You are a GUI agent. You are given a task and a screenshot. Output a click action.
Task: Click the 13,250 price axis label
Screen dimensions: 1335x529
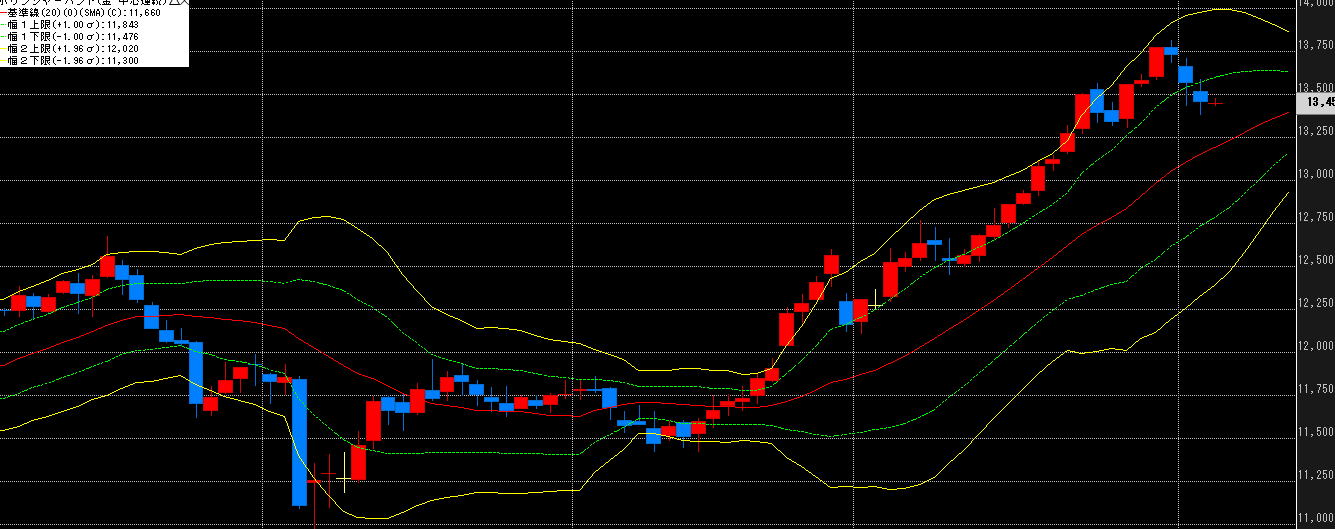click(1315, 131)
